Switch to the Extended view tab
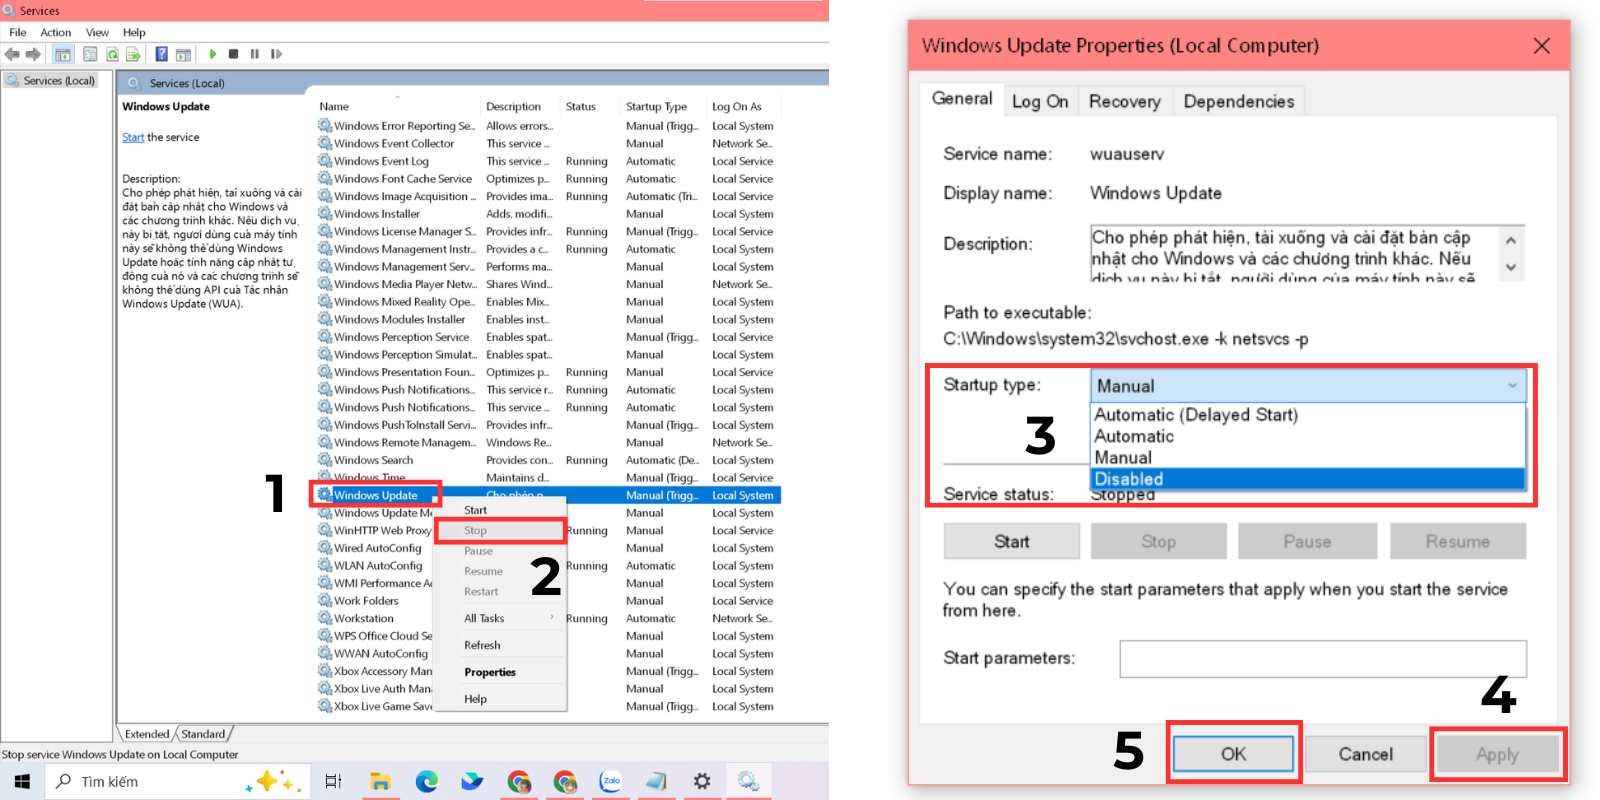The width and height of the screenshot is (1600, 800). [x=147, y=734]
